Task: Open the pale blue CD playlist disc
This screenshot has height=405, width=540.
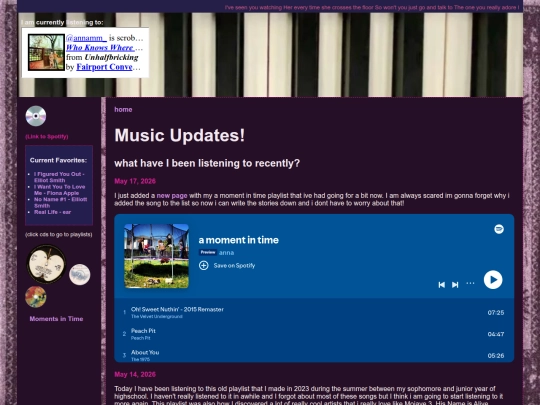Action: 80,274
